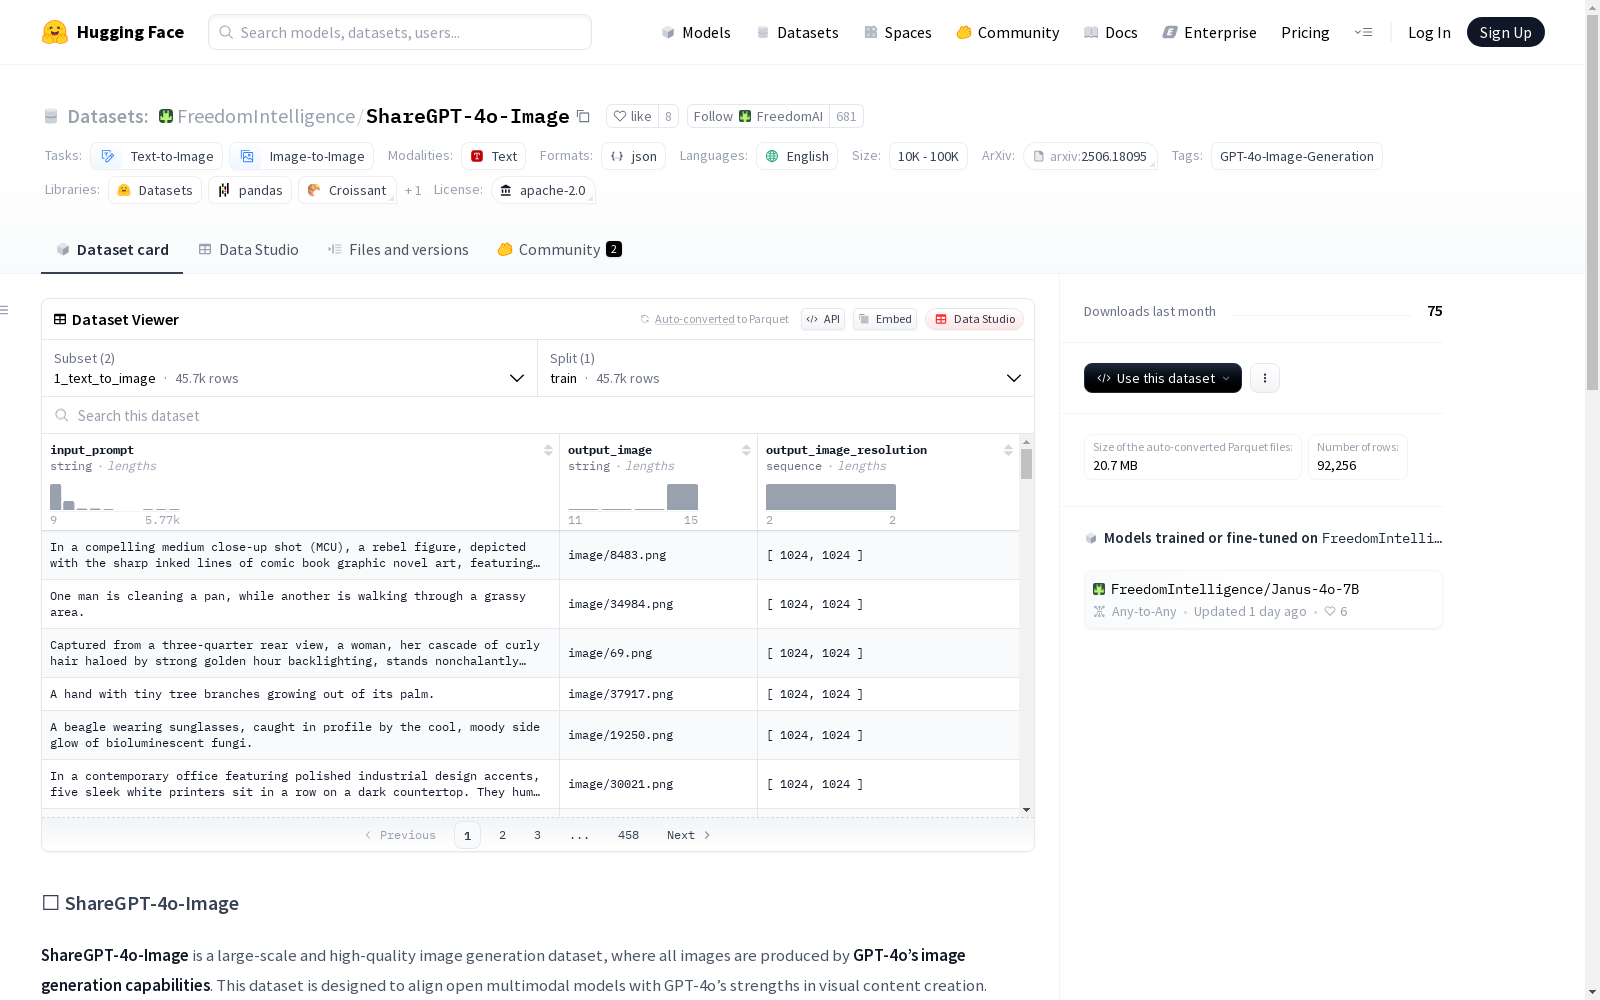Click the Janus-4o-7B model avatar icon

point(1099,589)
